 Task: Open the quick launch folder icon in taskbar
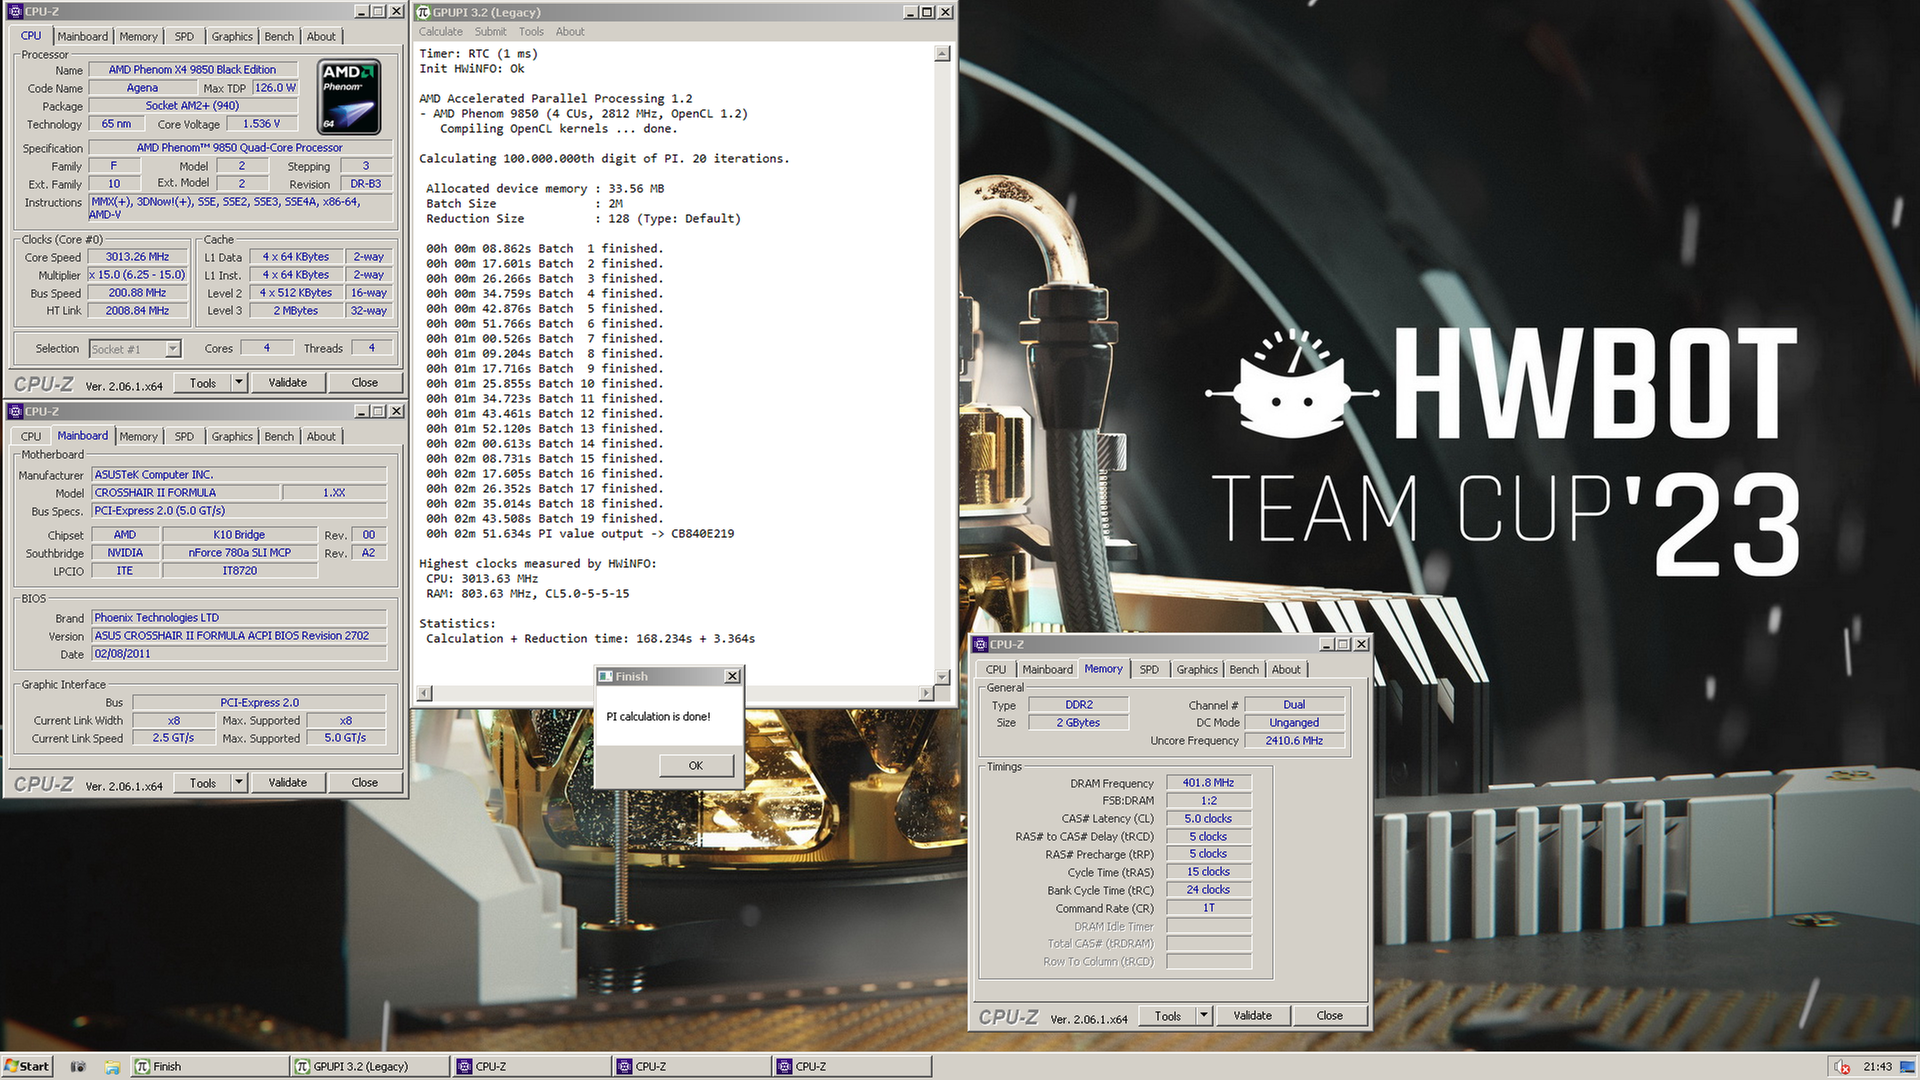coord(112,1066)
